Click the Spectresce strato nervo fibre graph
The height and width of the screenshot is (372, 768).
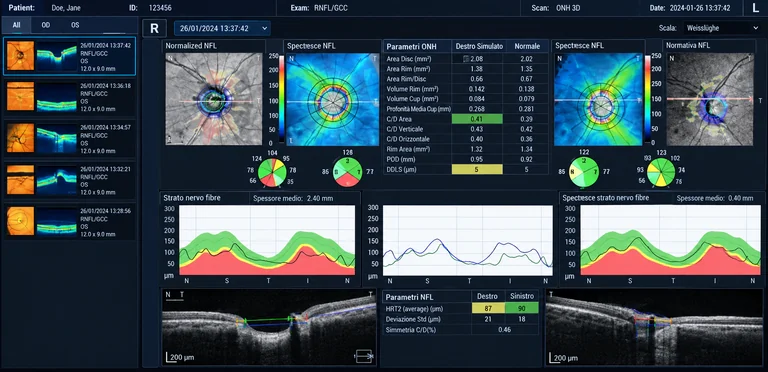[x=670, y=240]
